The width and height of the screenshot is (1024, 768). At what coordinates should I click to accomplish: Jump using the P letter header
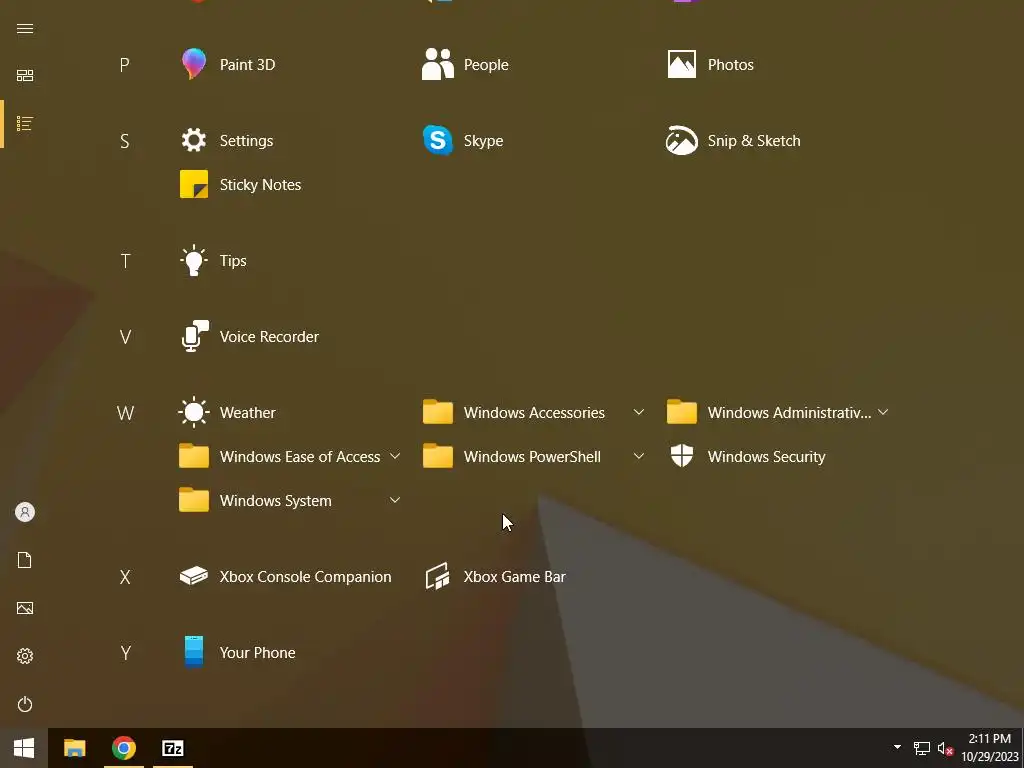pos(124,65)
